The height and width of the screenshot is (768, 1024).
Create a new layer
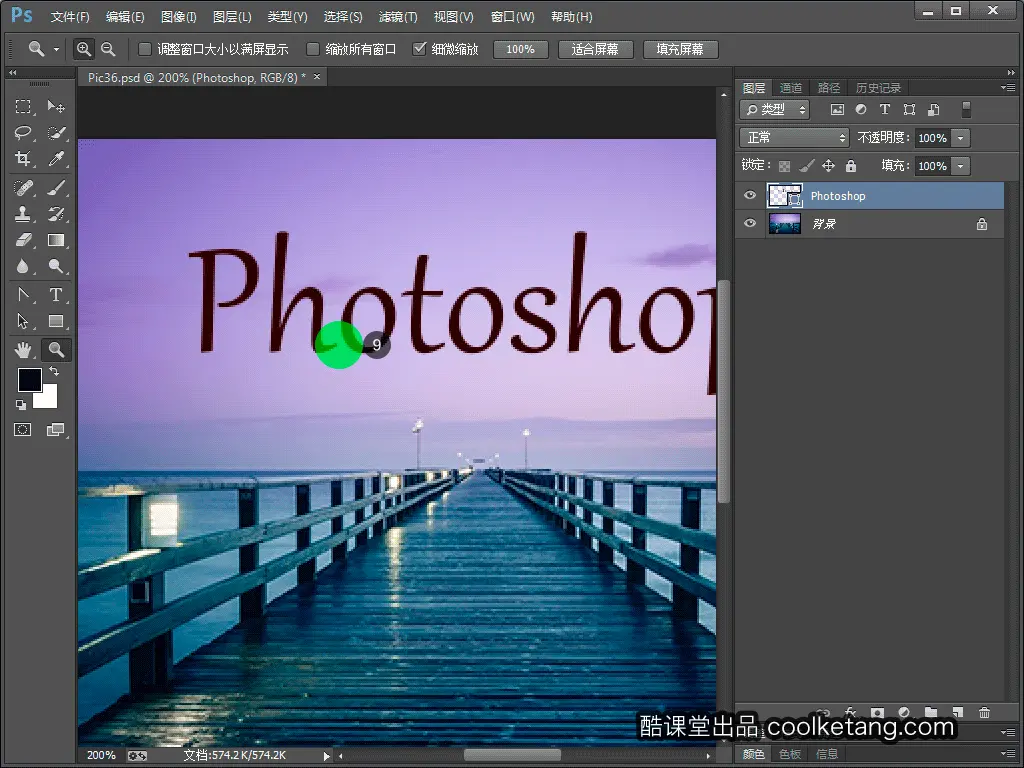tap(957, 712)
